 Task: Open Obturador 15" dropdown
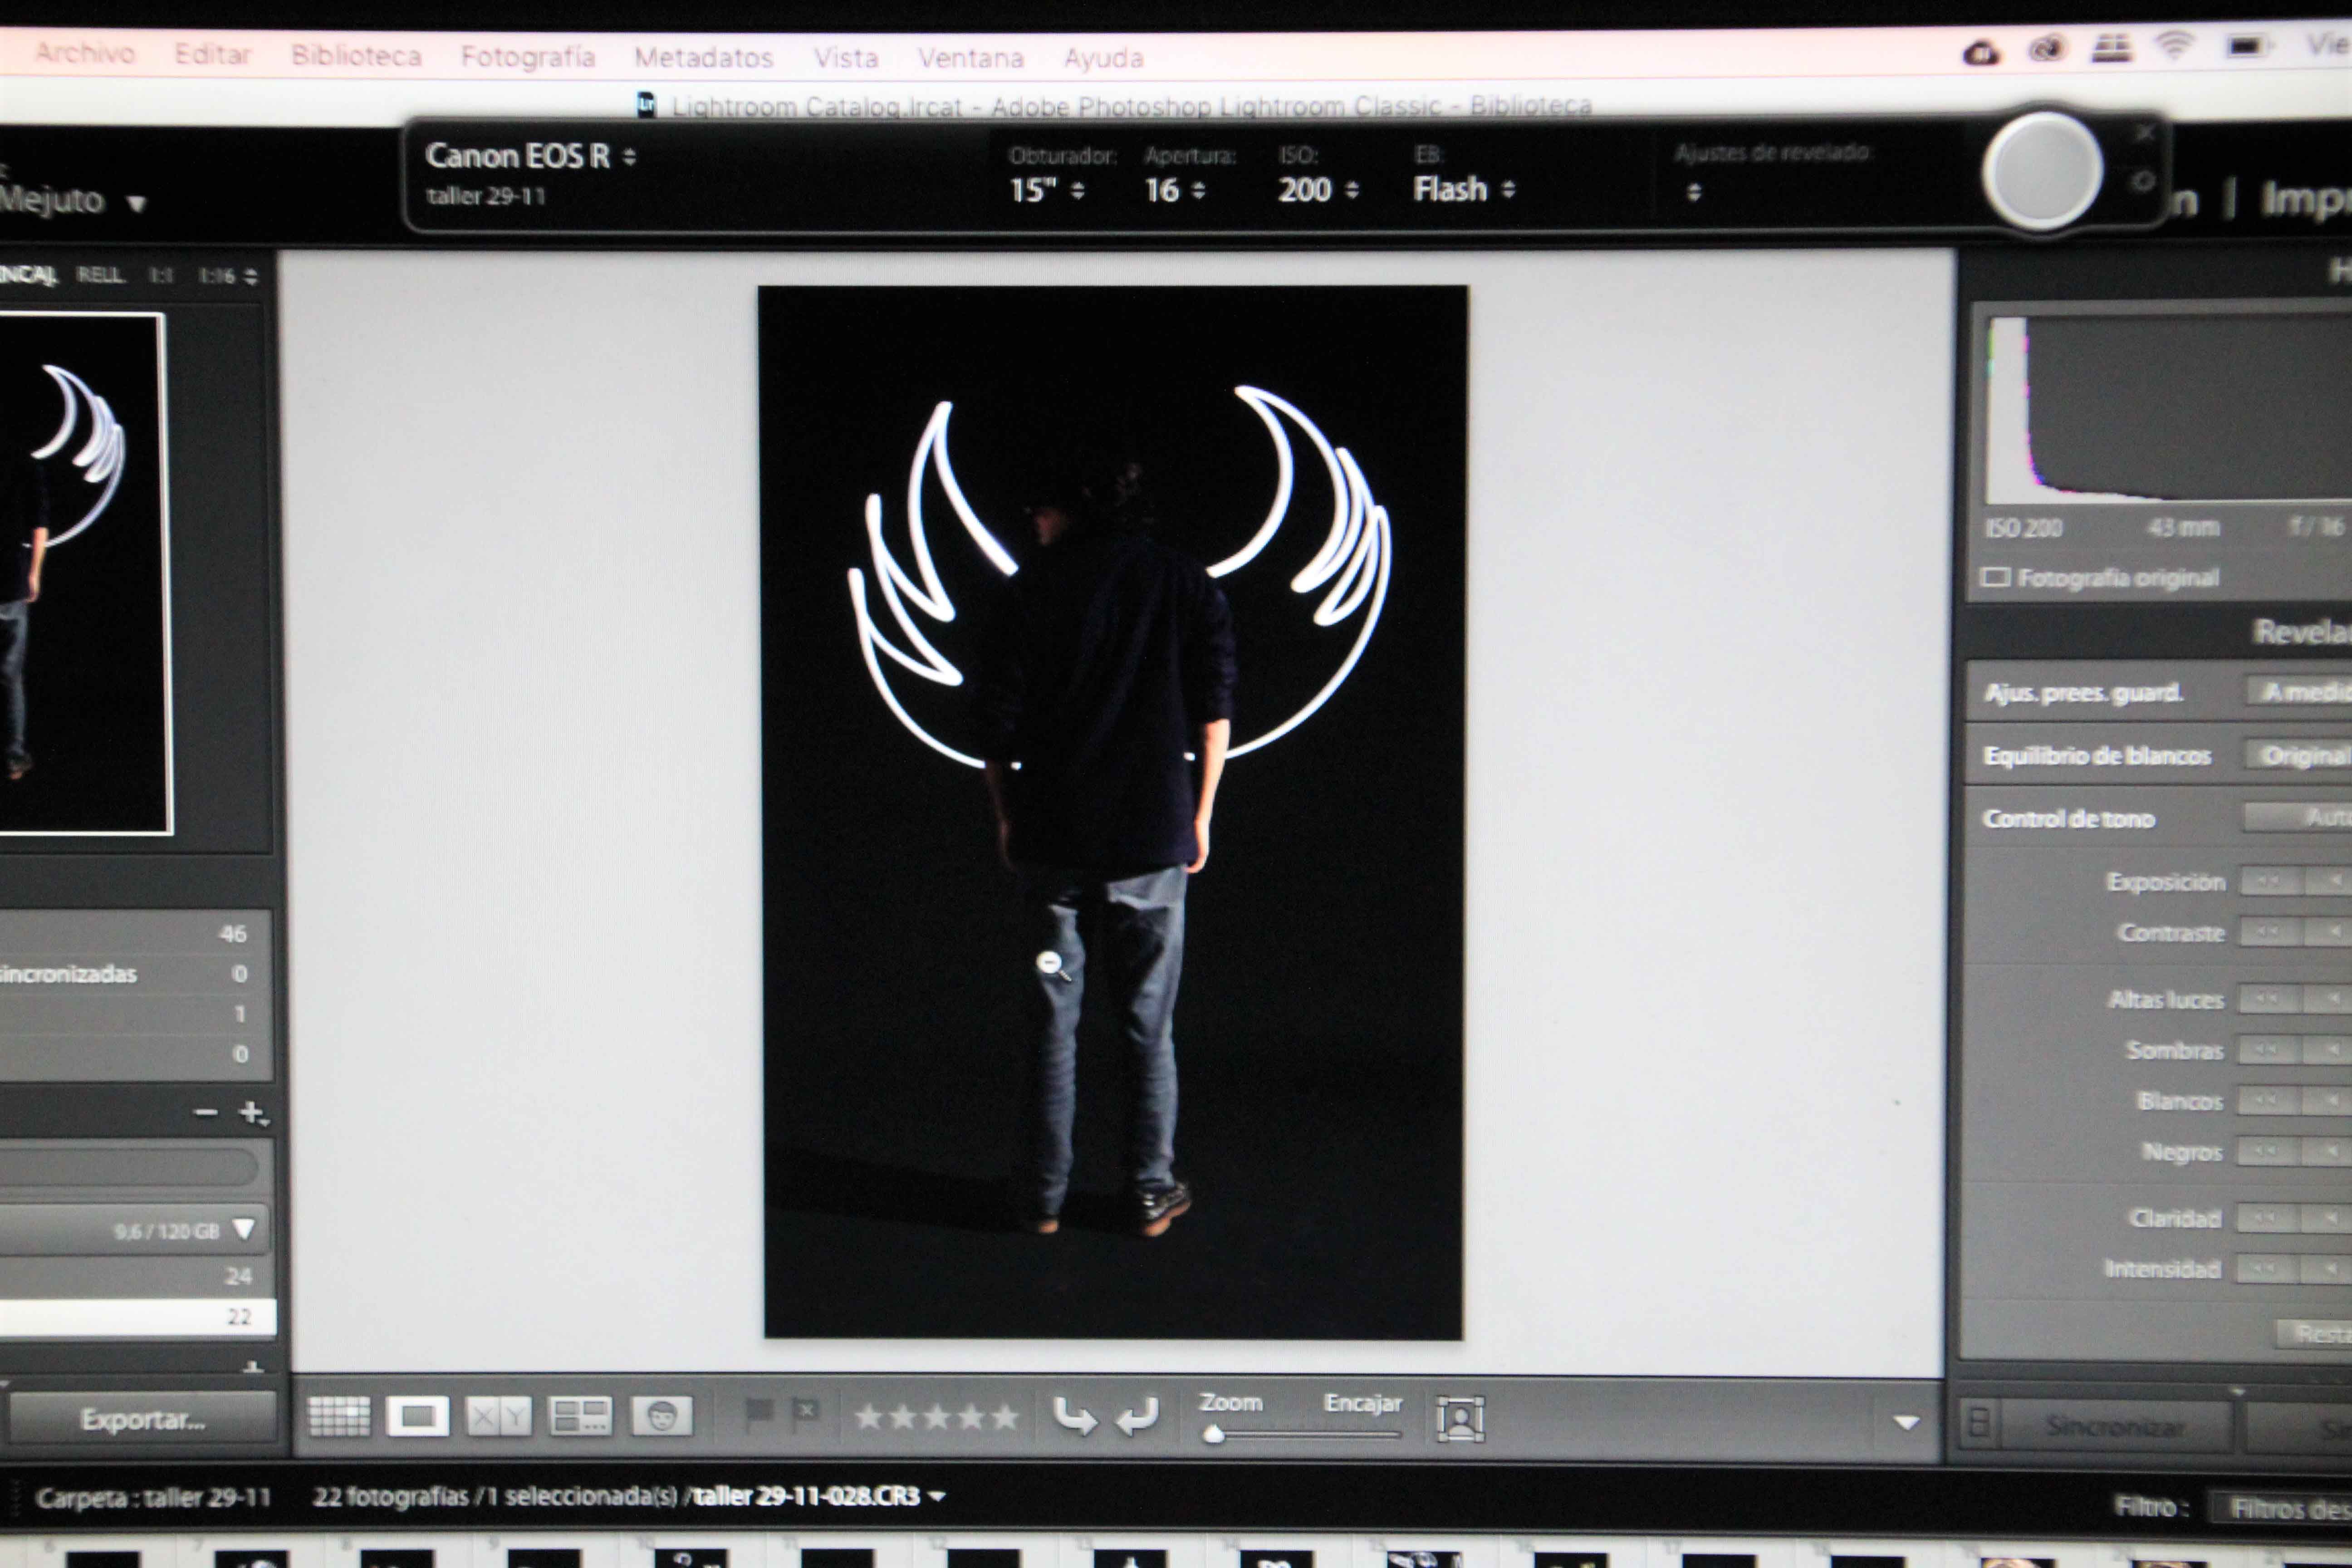point(1047,190)
